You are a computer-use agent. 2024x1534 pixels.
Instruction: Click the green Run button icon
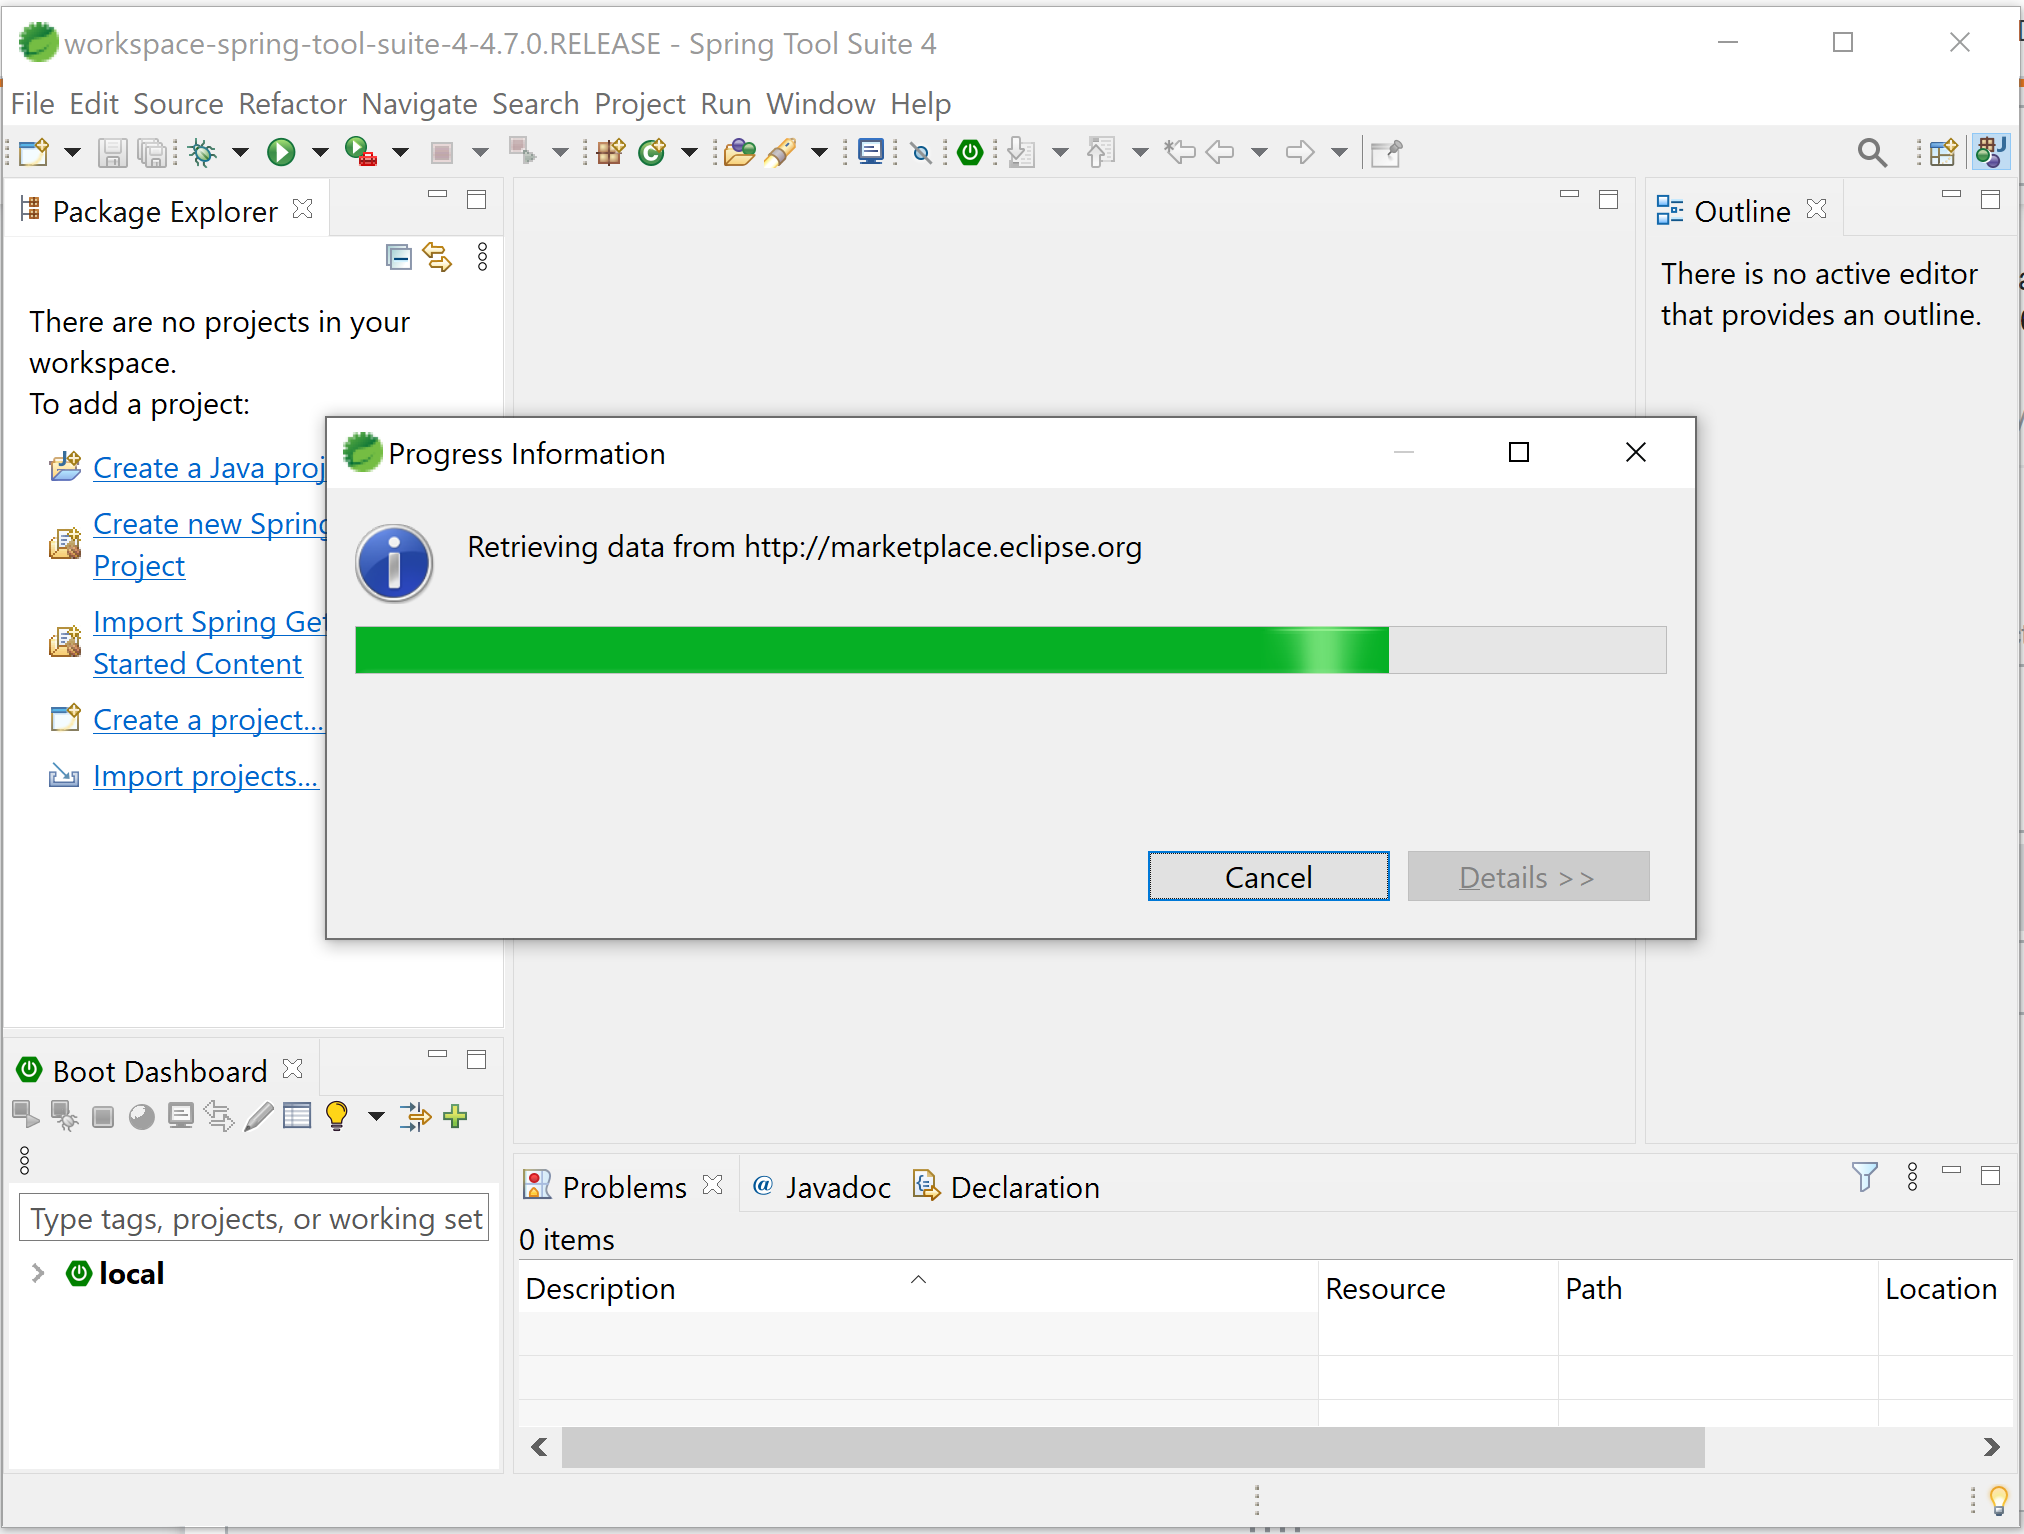281,152
